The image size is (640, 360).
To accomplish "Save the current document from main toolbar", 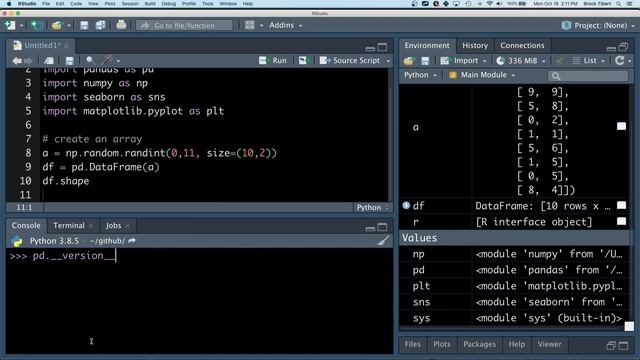I will 84,25.
